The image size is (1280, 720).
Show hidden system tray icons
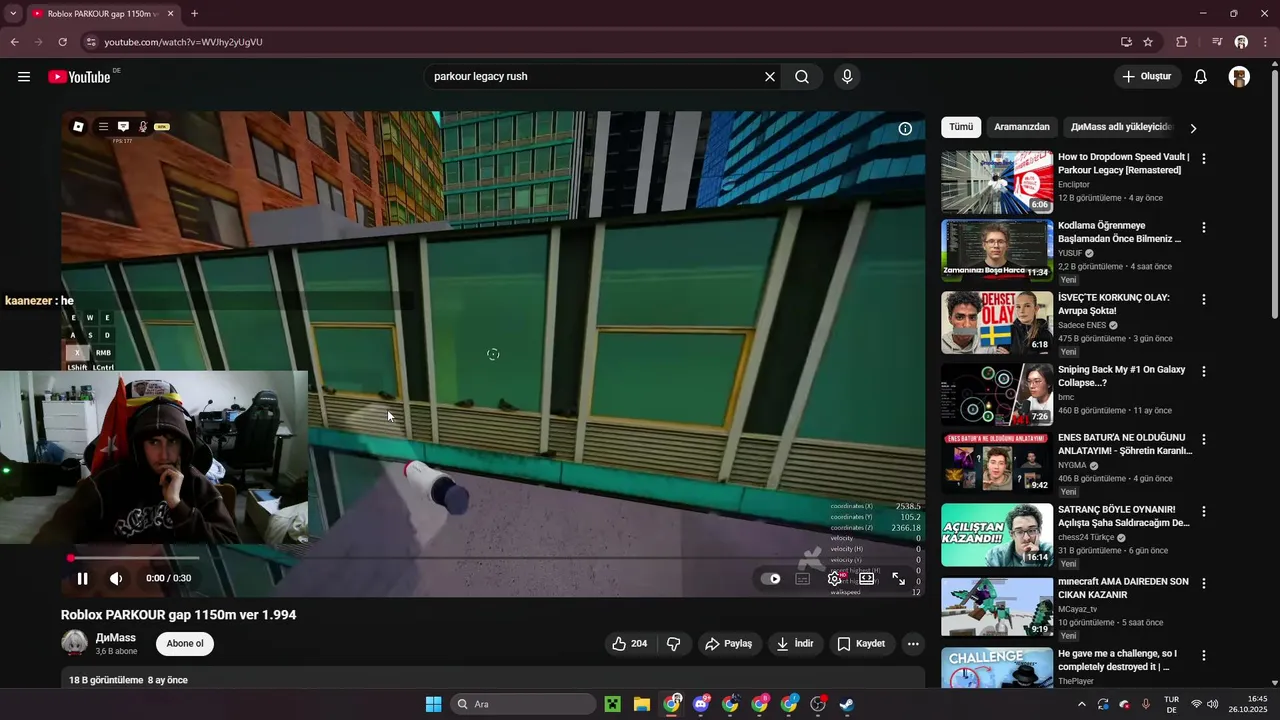click(x=1081, y=704)
